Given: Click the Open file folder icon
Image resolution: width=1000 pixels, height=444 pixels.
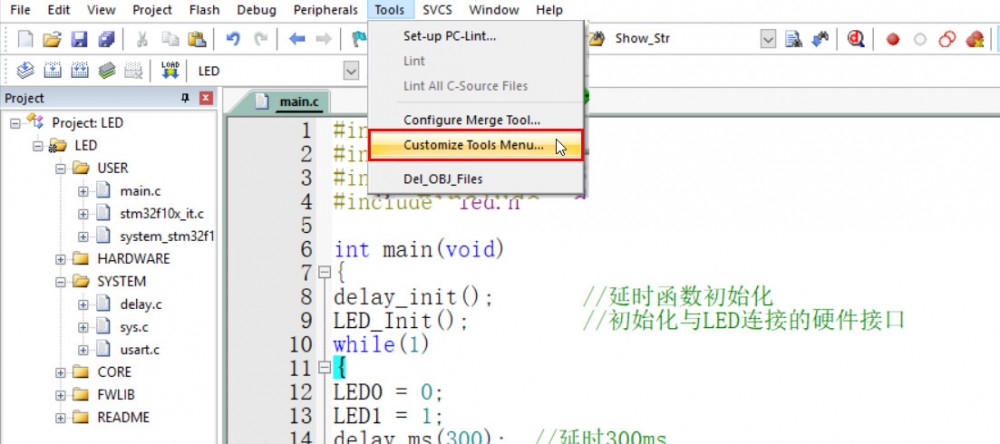Looking at the screenshot, I should 52,39.
